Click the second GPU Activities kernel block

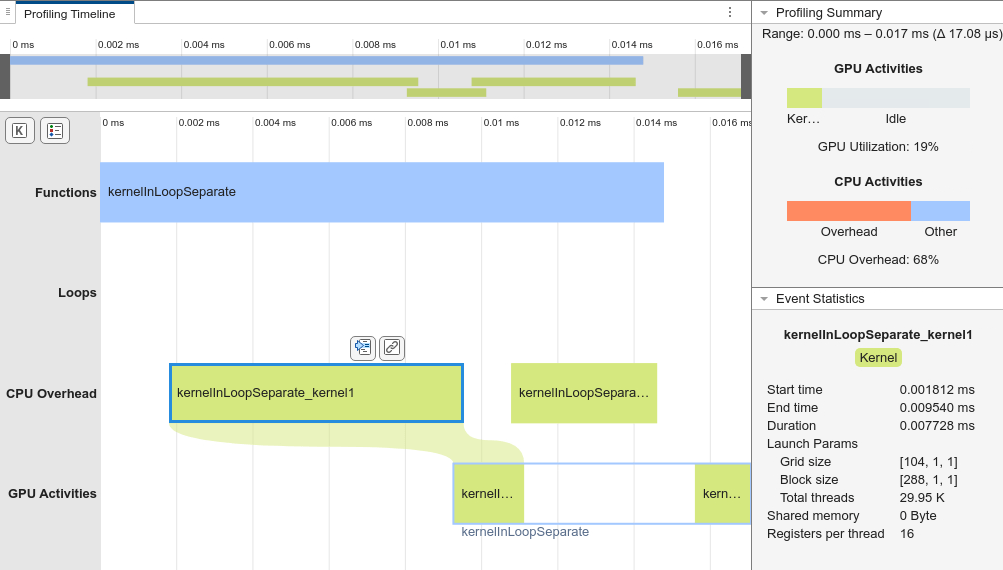click(x=722, y=493)
